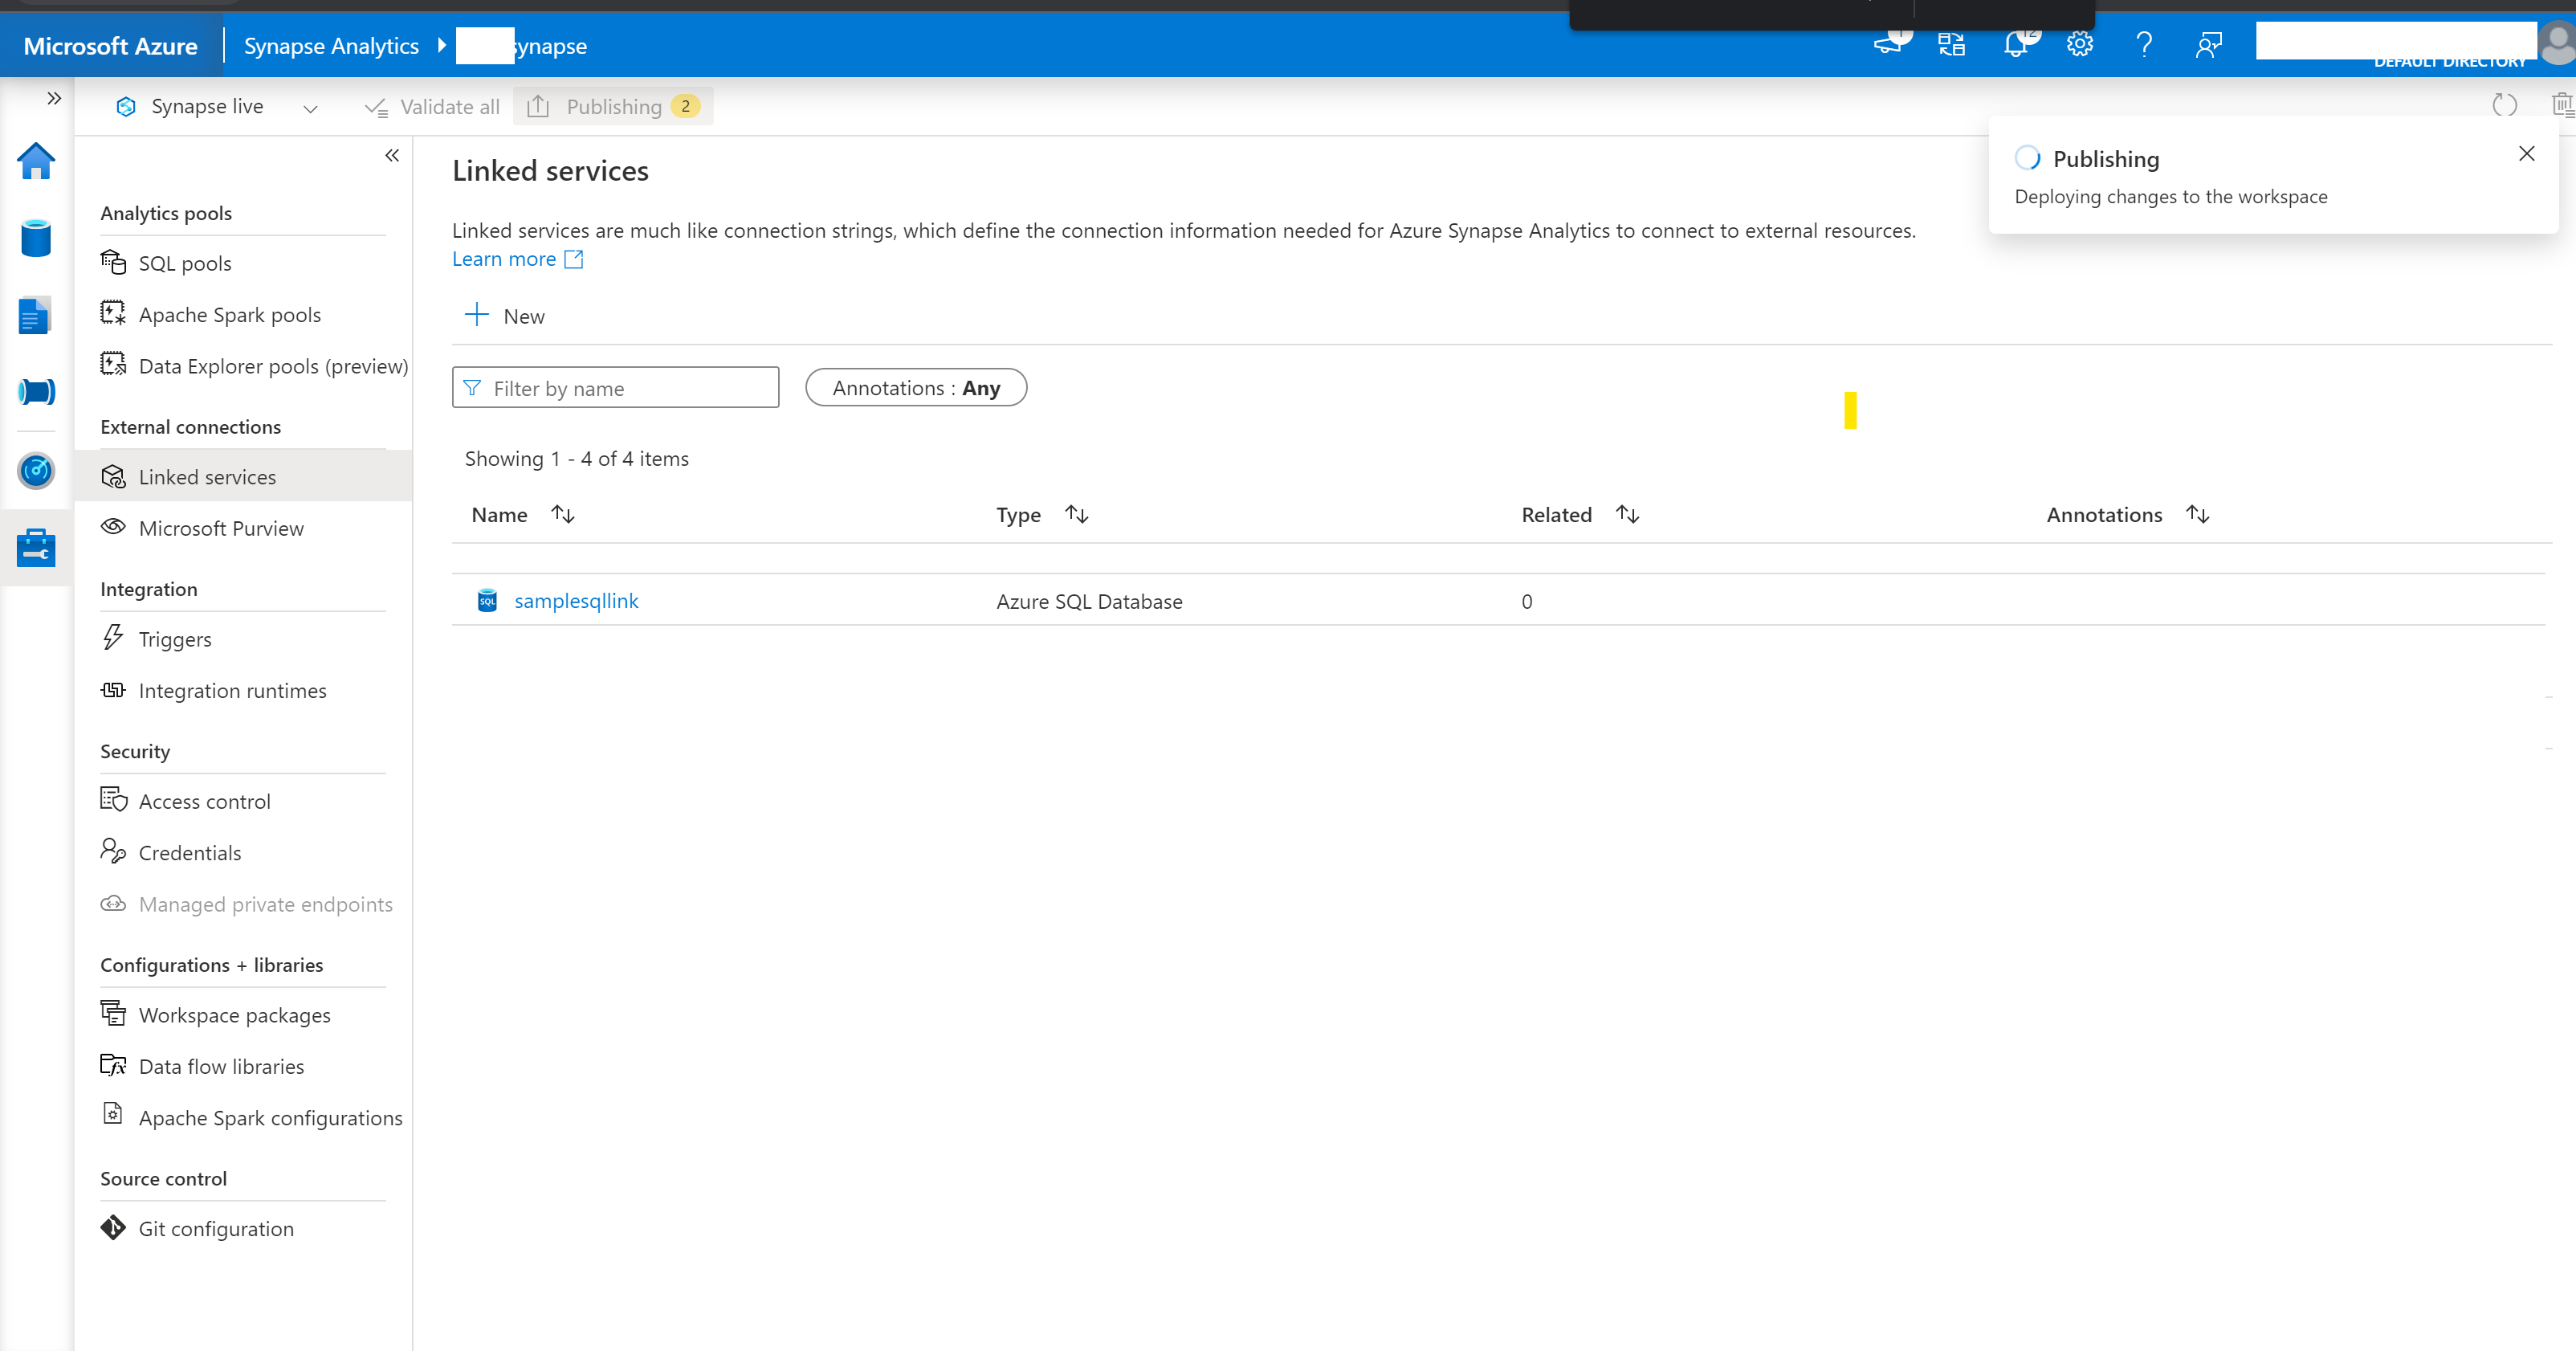Viewport: 2576px width, 1351px height.
Task: Collapse the left navigation pane with double chevron
Action: pos(391,155)
